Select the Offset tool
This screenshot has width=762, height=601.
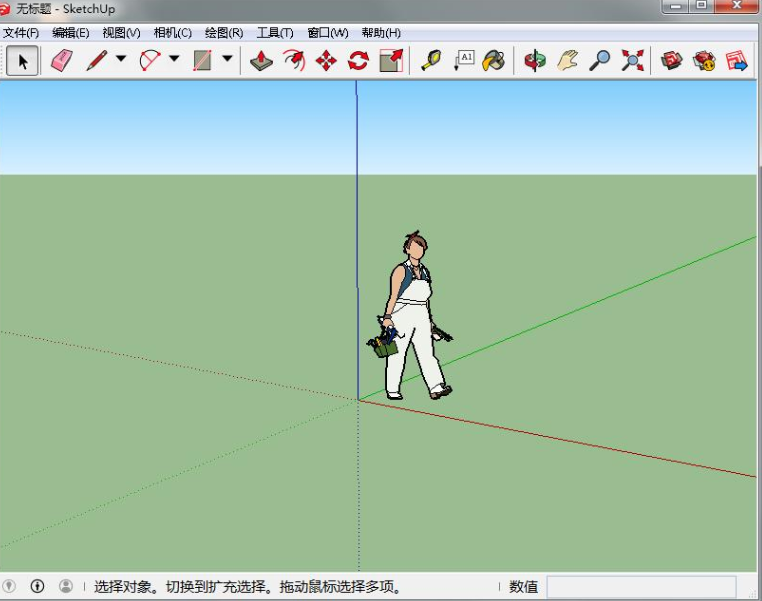[294, 61]
